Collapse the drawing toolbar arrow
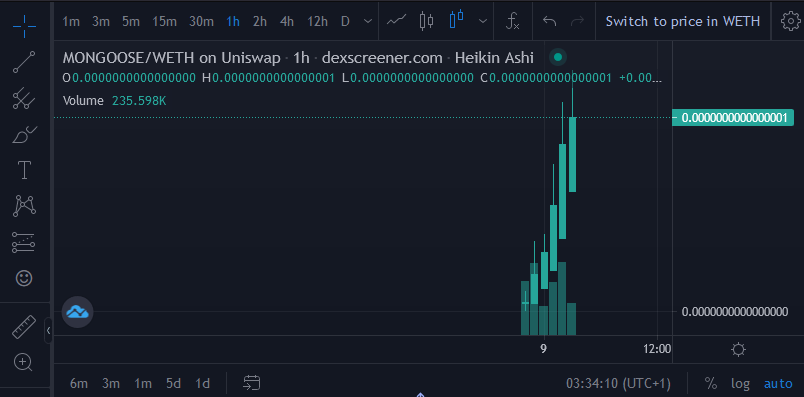 coord(48,331)
